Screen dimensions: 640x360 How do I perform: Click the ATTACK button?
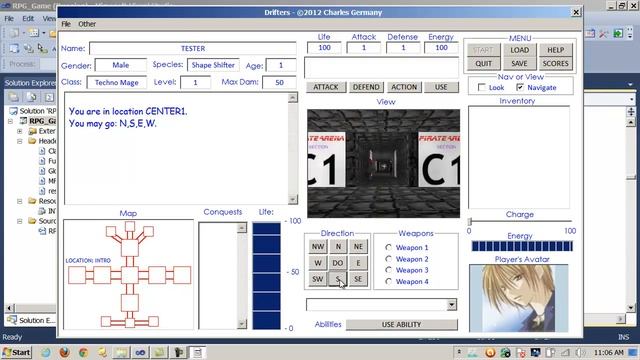pyautogui.click(x=326, y=87)
